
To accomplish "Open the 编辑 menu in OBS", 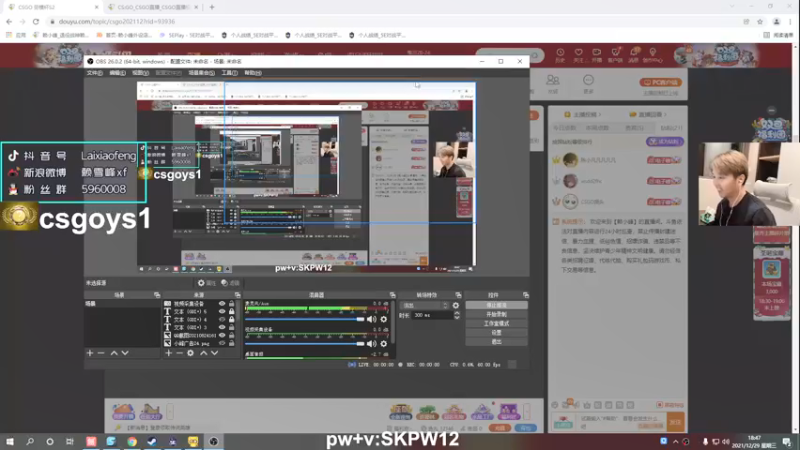I will tap(117, 73).
